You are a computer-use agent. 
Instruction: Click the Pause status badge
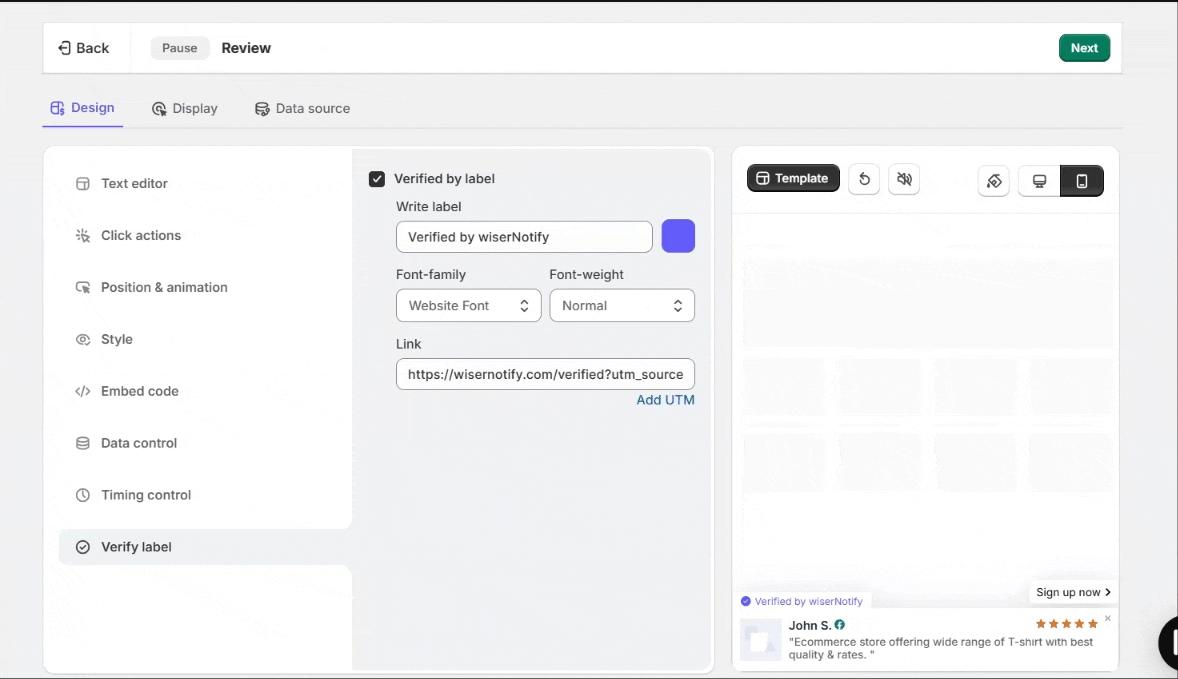tap(180, 48)
